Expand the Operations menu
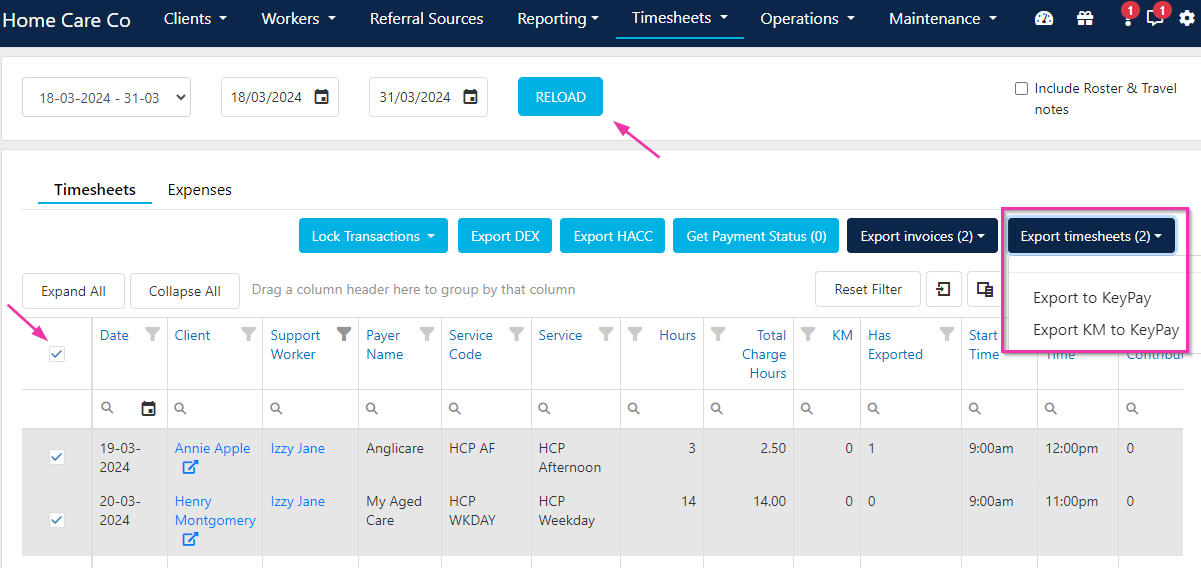 click(807, 18)
